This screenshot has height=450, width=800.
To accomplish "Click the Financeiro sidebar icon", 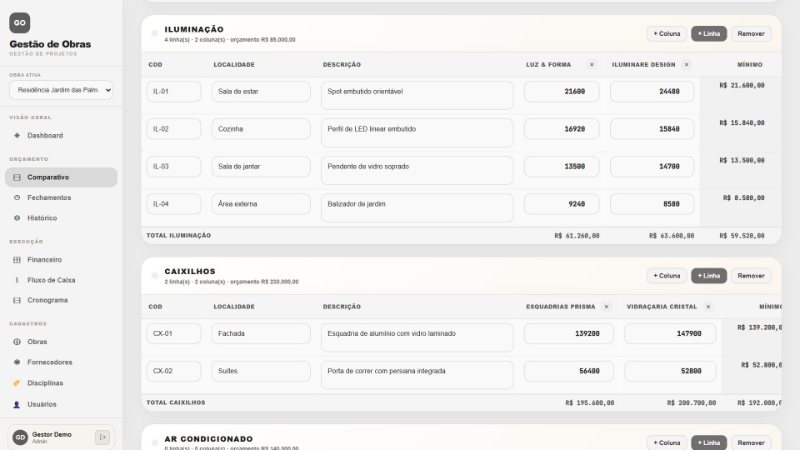I will click(x=17, y=260).
